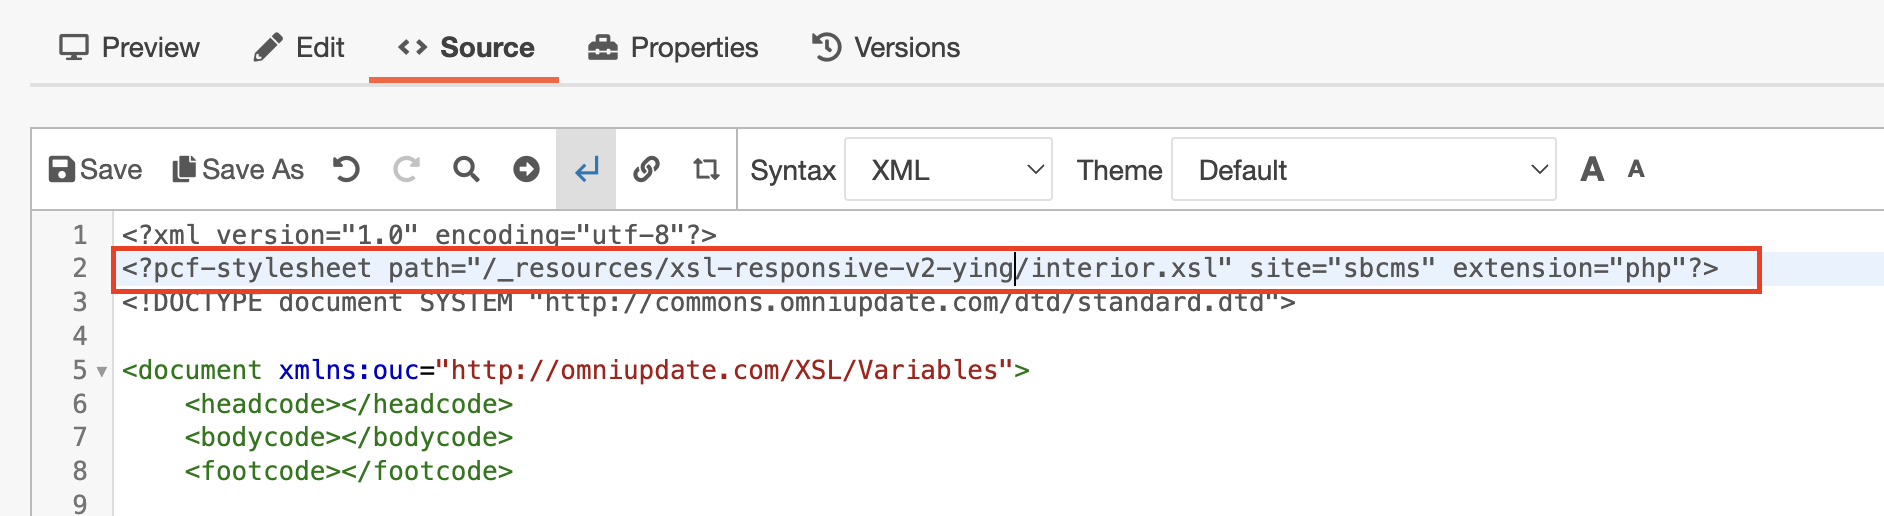Click the redo arrow icon
The image size is (1884, 516).
tap(406, 170)
